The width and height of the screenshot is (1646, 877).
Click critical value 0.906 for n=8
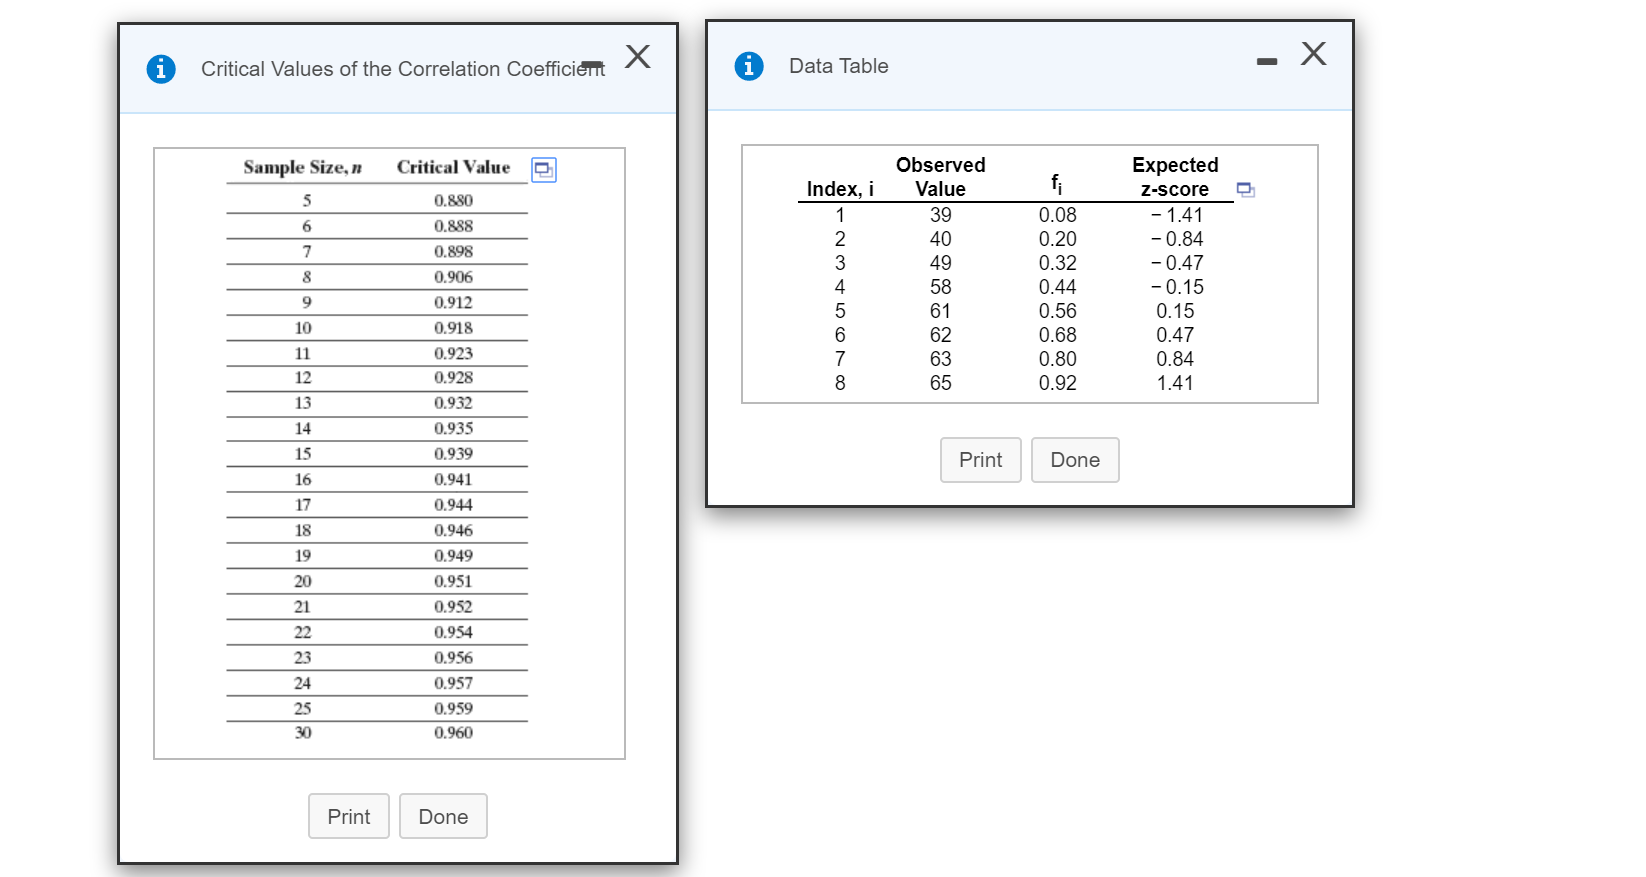pyautogui.click(x=453, y=277)
